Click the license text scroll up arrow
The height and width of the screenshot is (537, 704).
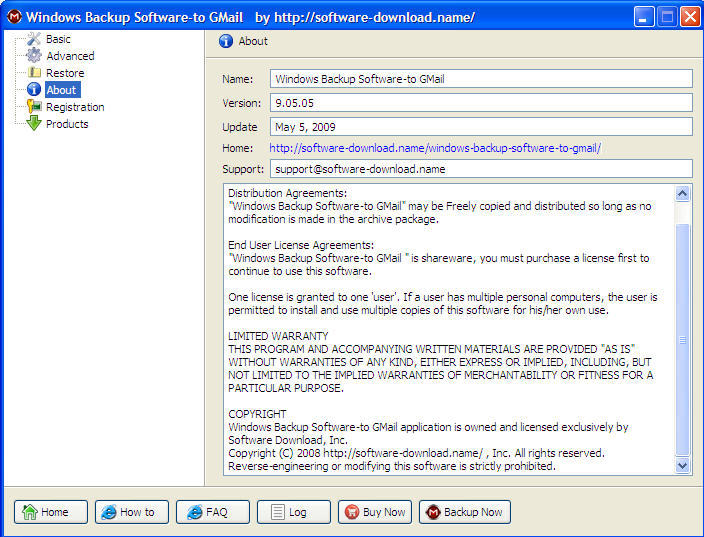point(682,194)
